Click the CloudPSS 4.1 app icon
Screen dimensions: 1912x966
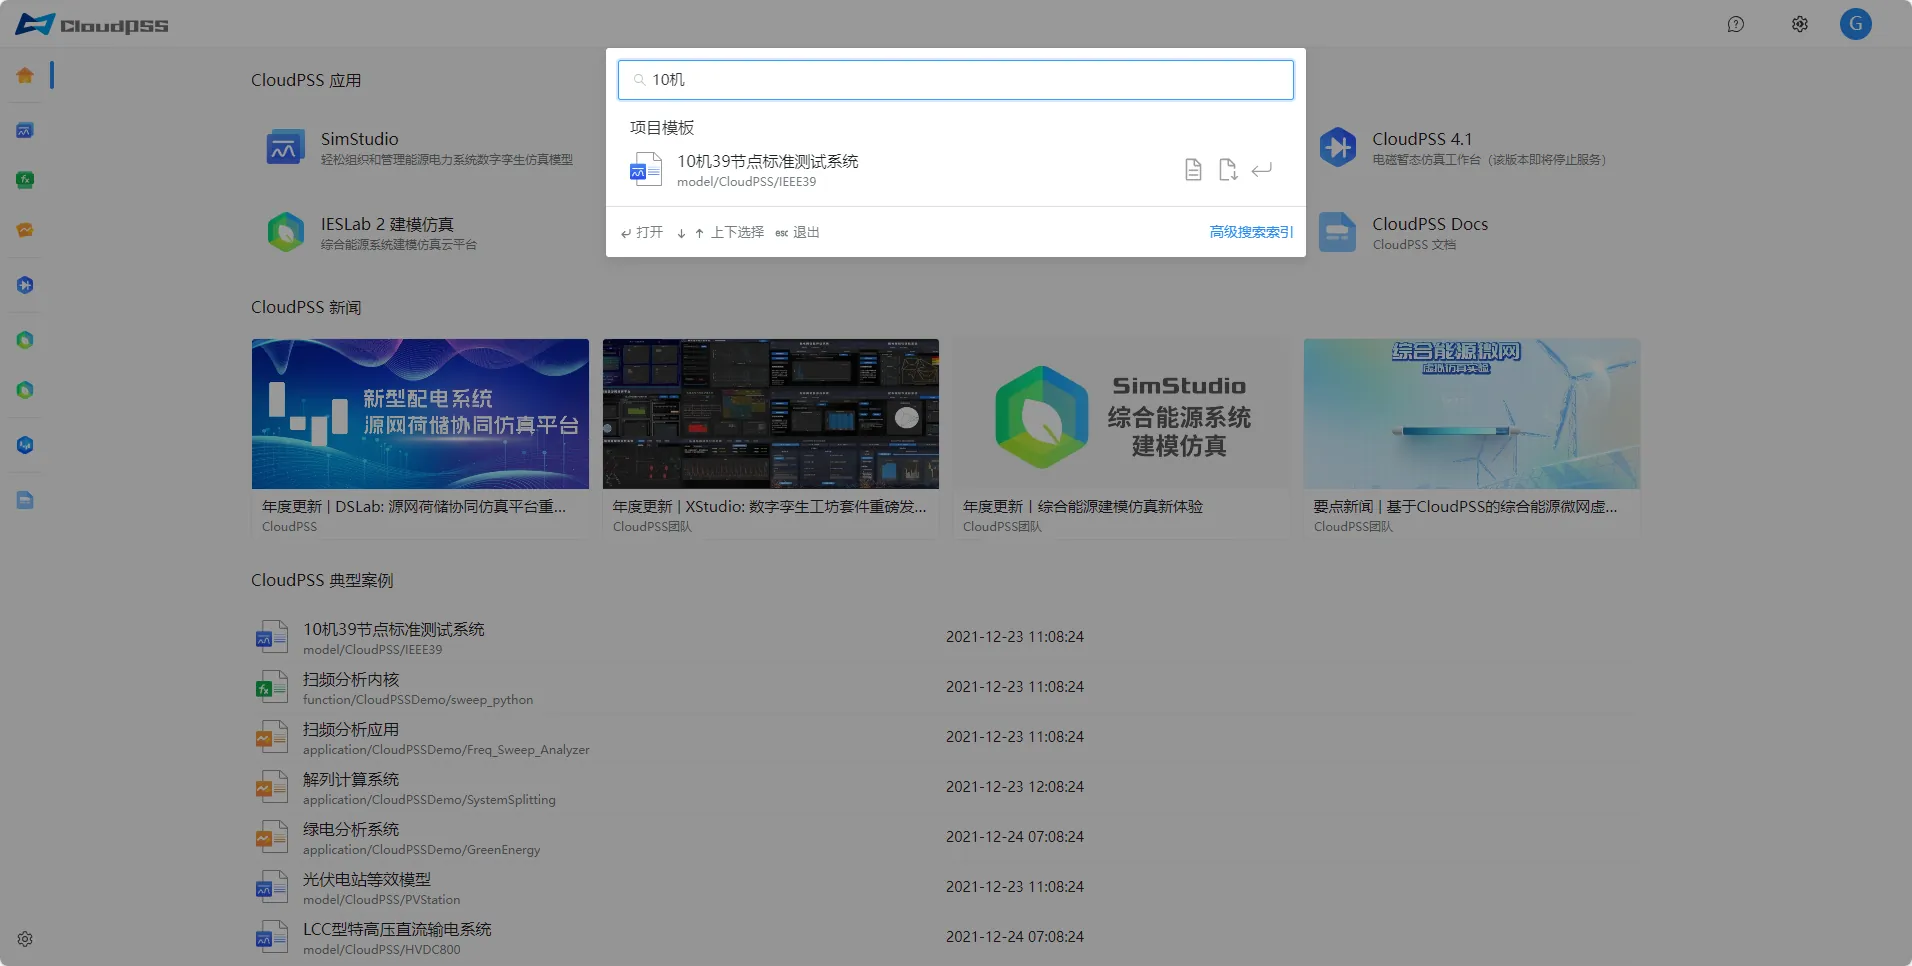[x=1338, y=148]
